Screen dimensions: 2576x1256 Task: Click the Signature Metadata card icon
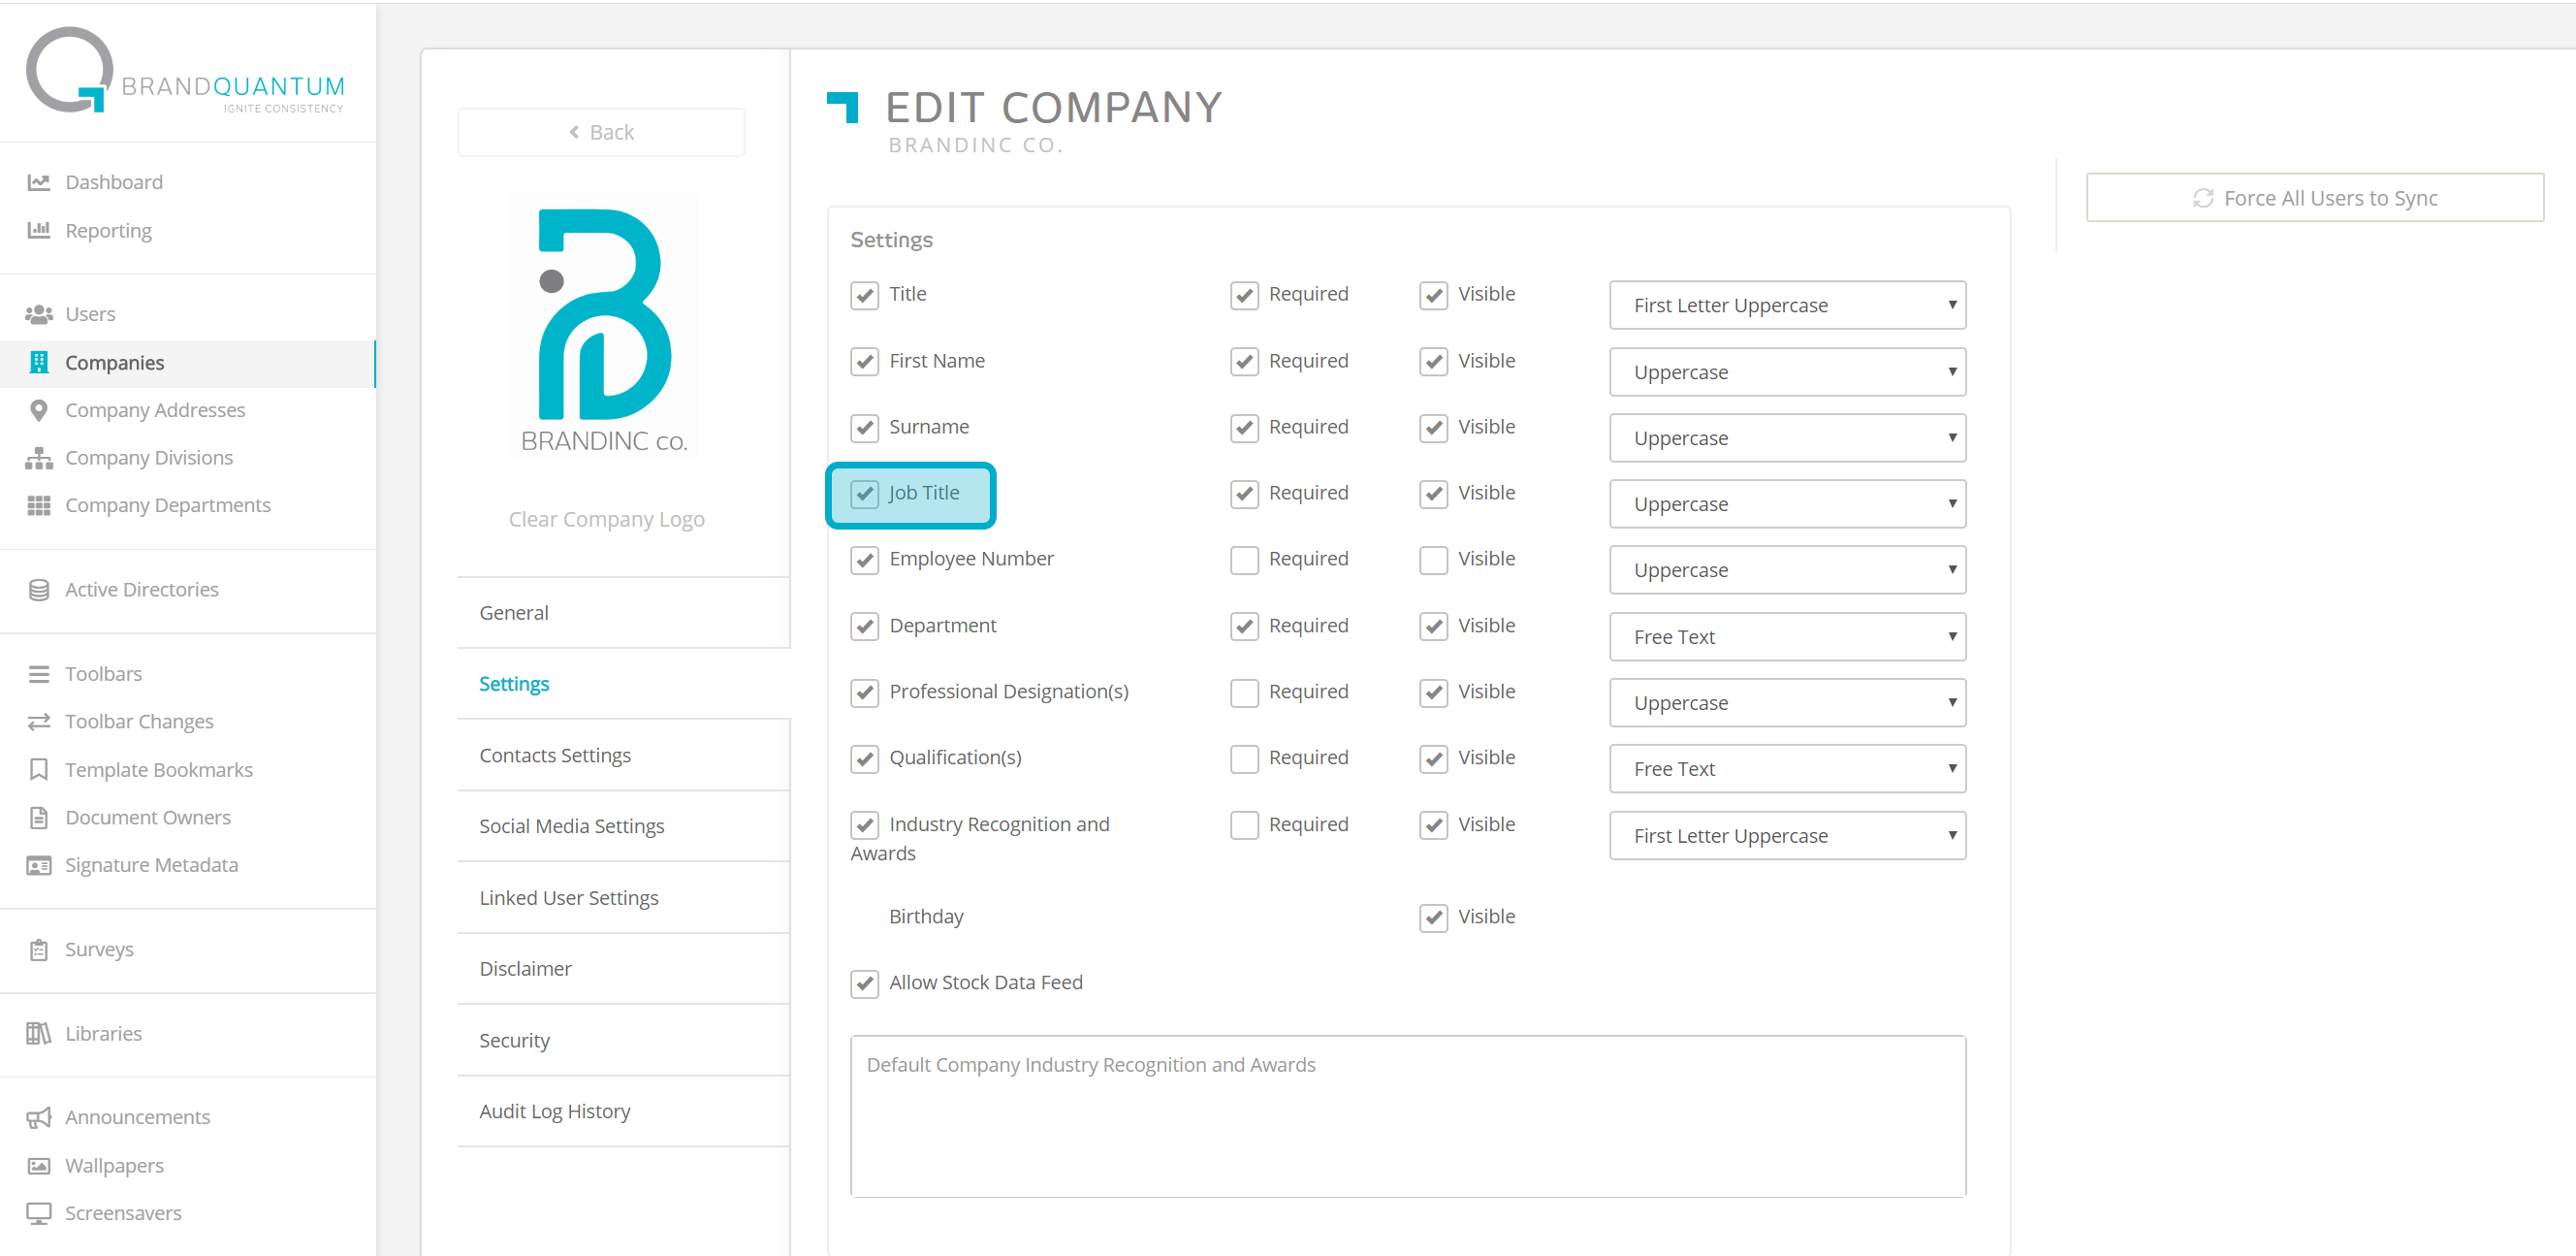click(38, 865)
